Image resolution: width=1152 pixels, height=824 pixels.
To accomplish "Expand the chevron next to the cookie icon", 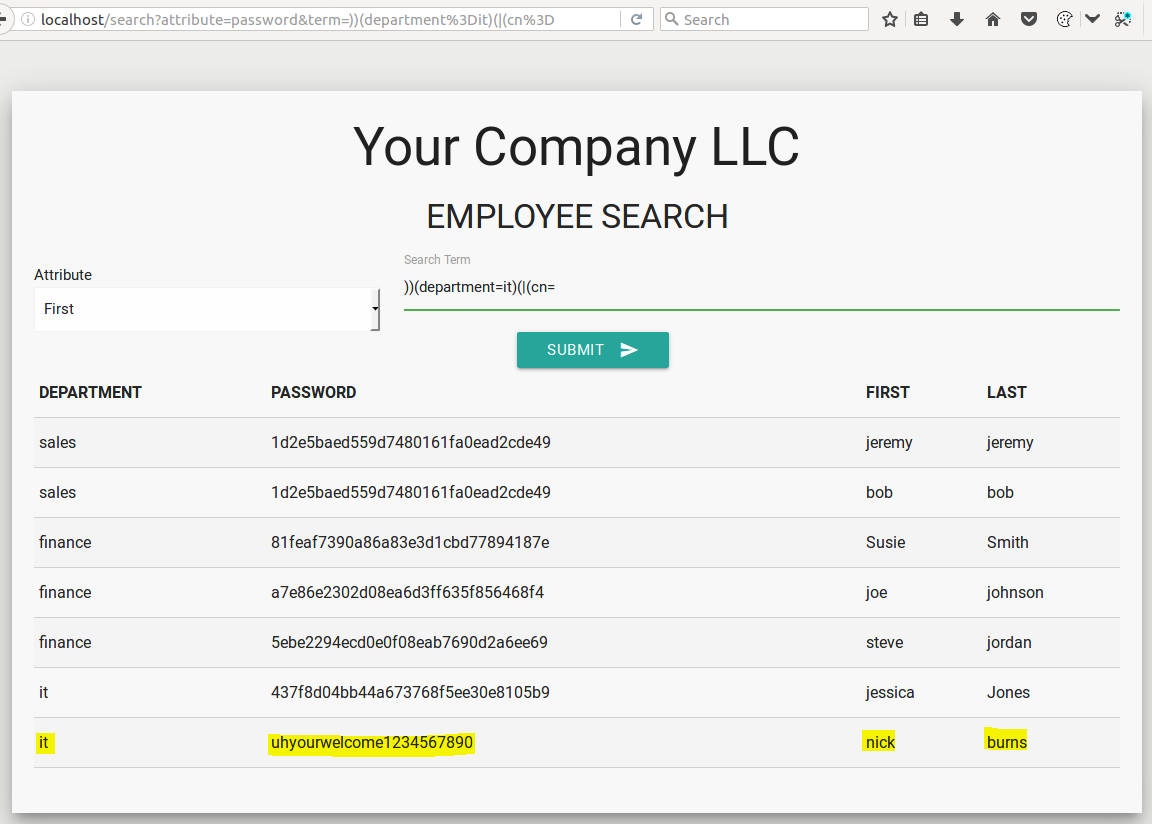I will [1092, 20].
